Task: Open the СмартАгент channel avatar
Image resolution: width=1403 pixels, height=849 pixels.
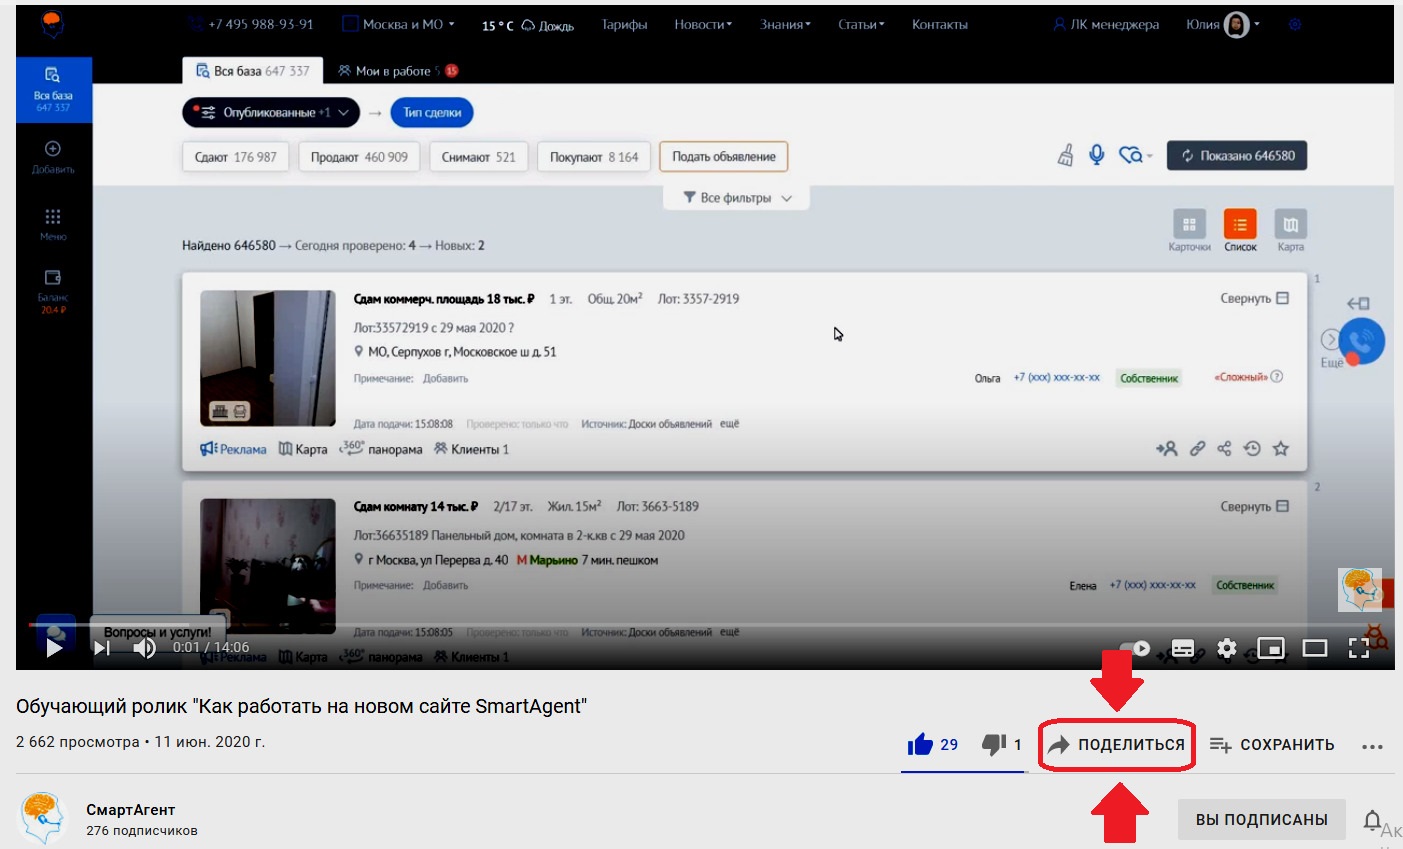Action: click(x=43, y=817)
